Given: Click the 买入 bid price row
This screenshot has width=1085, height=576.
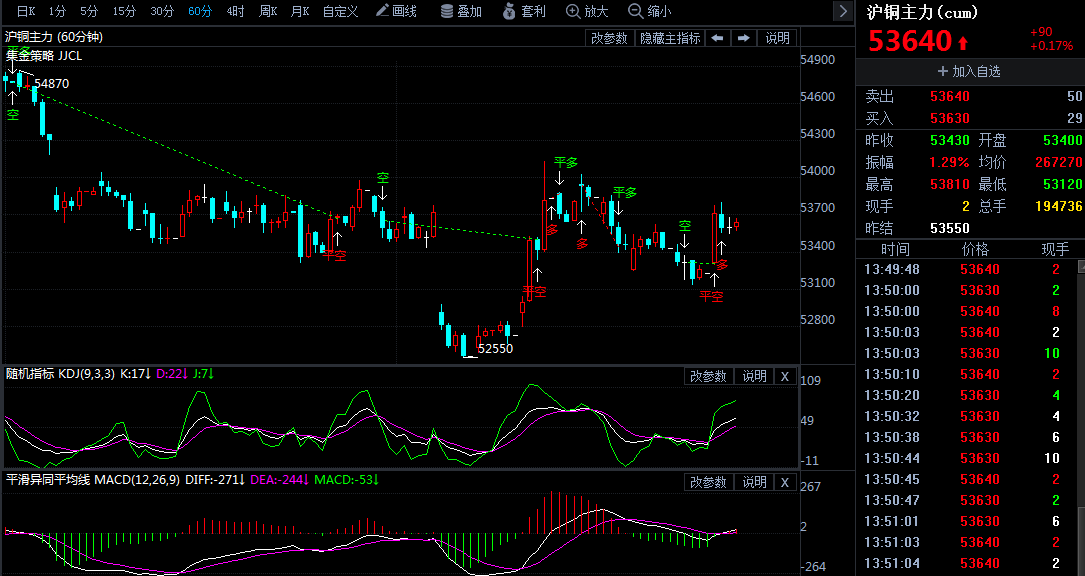Looking at the screenshot, I should coord(970,118).
